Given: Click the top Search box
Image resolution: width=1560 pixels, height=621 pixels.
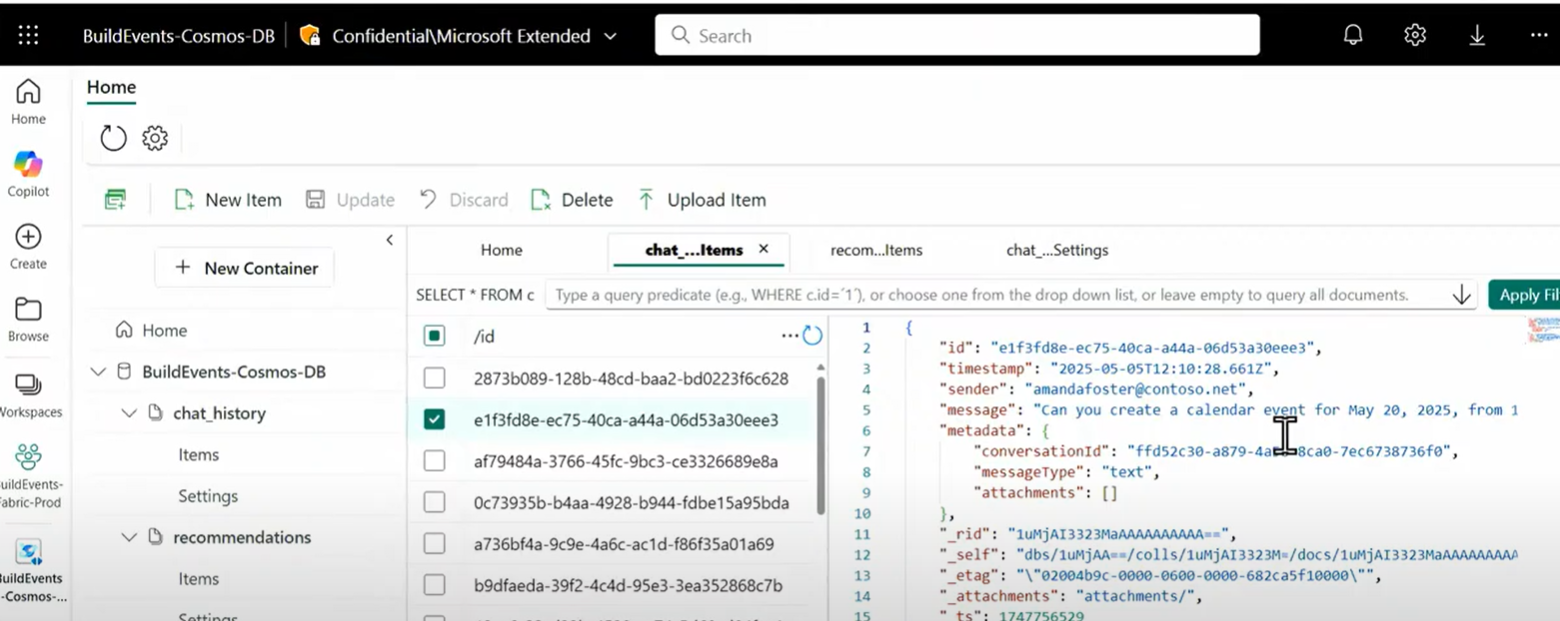Looking at the screenshot, I should pos(957,36).
